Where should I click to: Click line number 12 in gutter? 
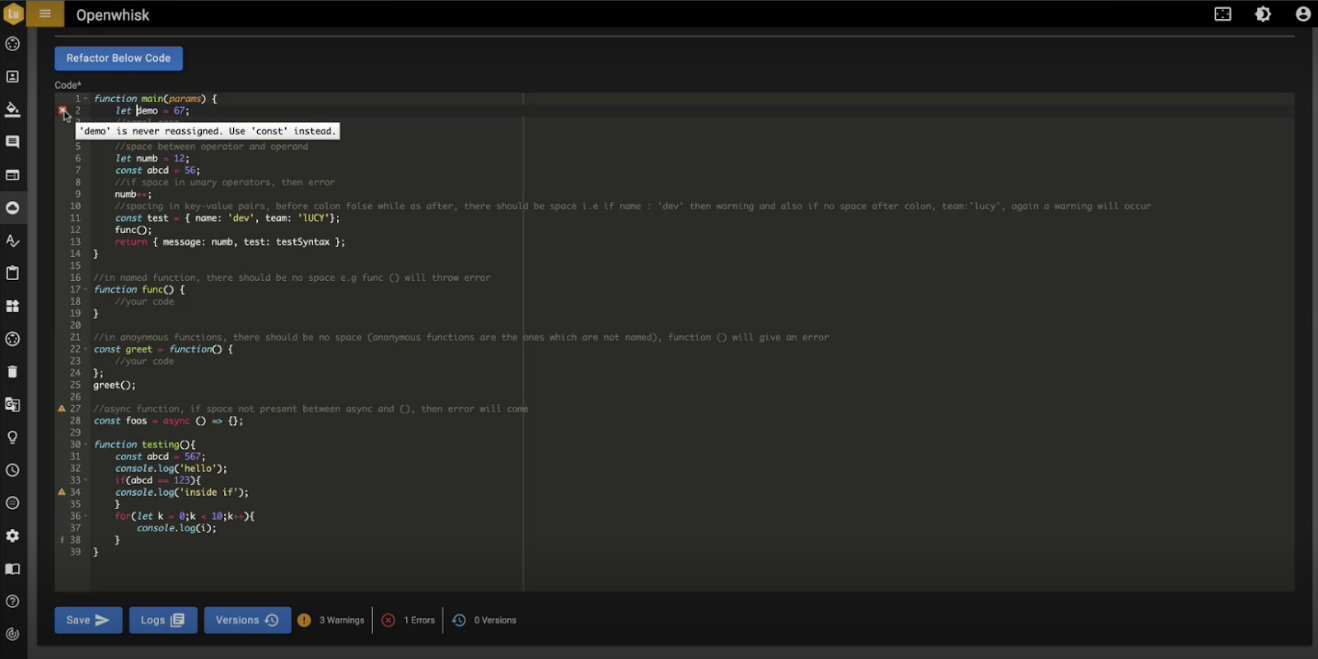click(76, 230)
